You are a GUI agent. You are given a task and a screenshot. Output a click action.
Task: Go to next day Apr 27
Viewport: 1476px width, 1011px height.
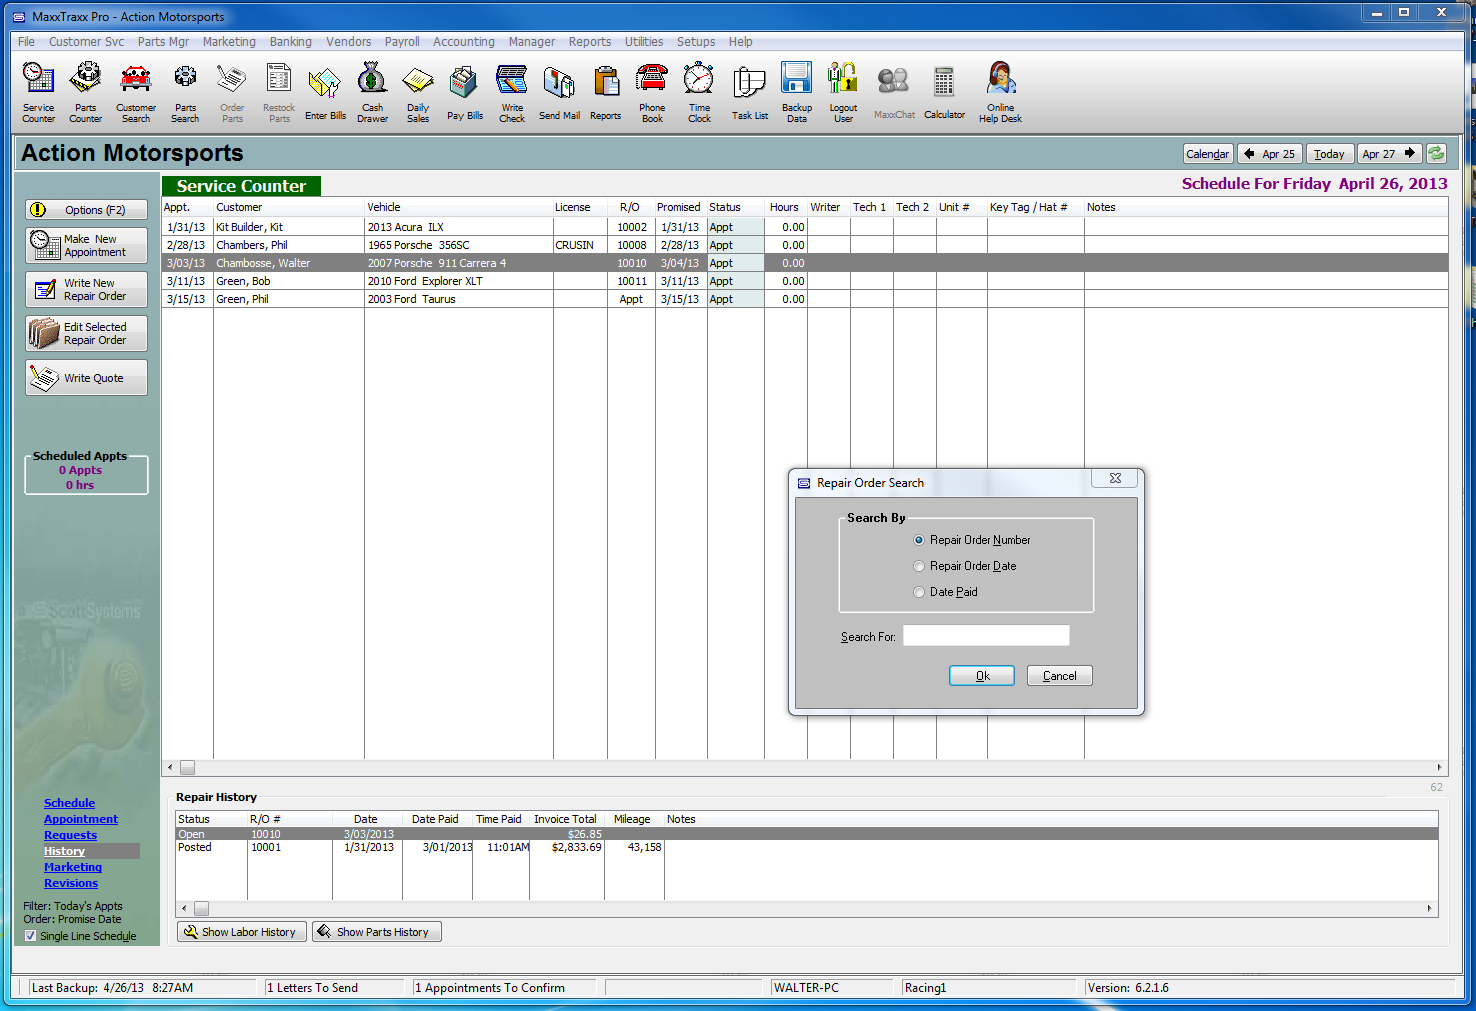[1389, 154]
